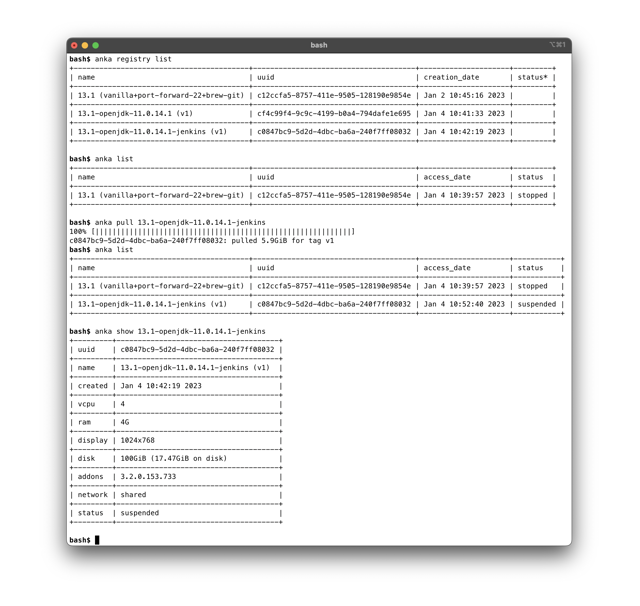The height and width of the screenshot is (606, 640).
Task: Click the 'pulled 5.9GiB for tag v1' line
Action: [202, 240]
